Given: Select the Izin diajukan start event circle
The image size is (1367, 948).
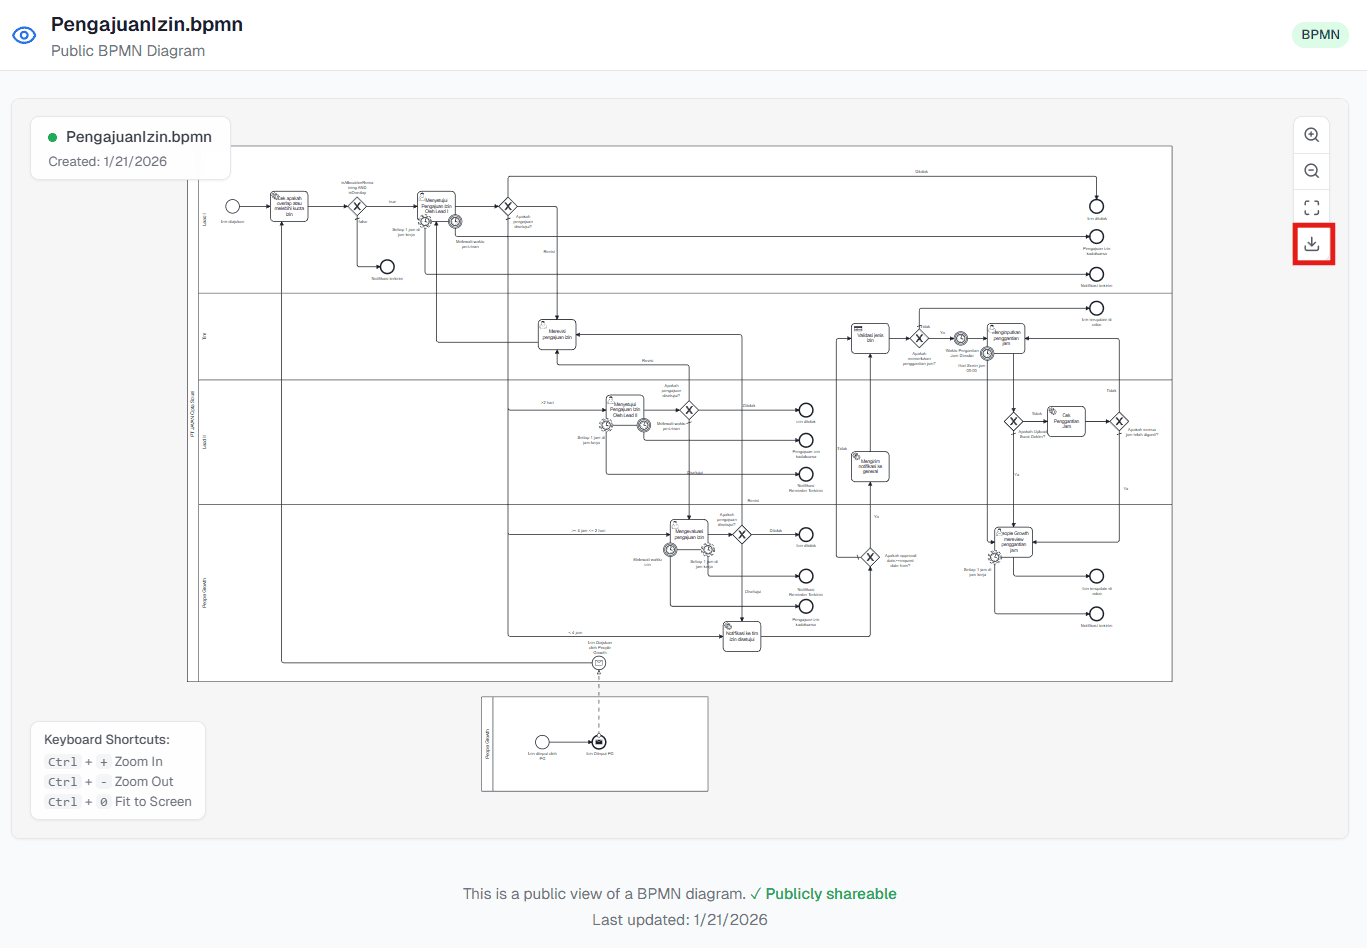Looking at the screenshot, I should pyautogui.click(x=233, y=206).
